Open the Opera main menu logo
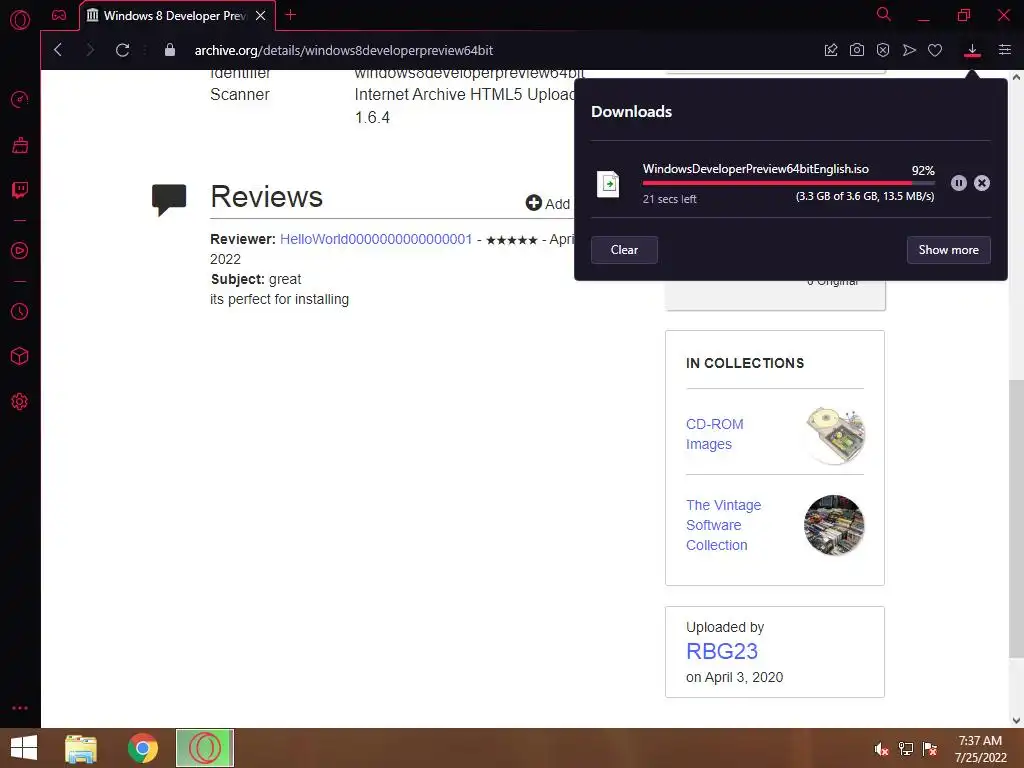The height and width of the screenshot is (768, 1024). [x=20, y=20]
